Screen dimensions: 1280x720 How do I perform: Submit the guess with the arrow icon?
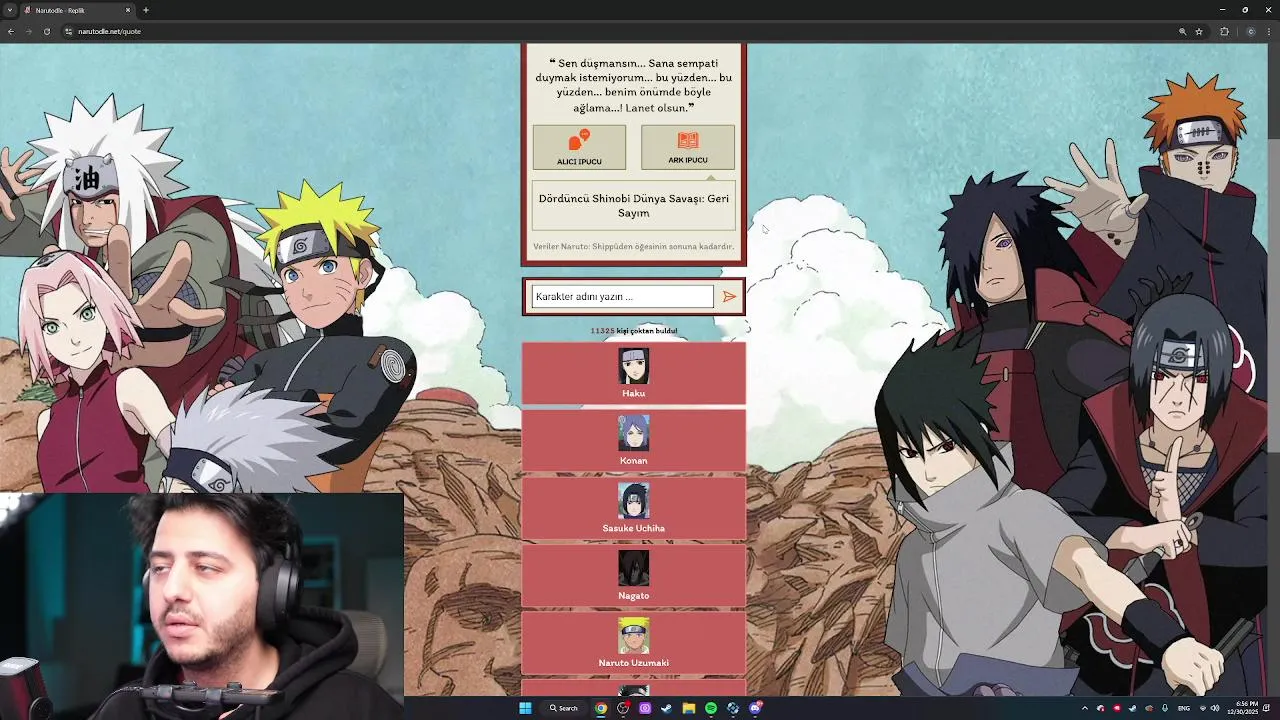[729, 296]
